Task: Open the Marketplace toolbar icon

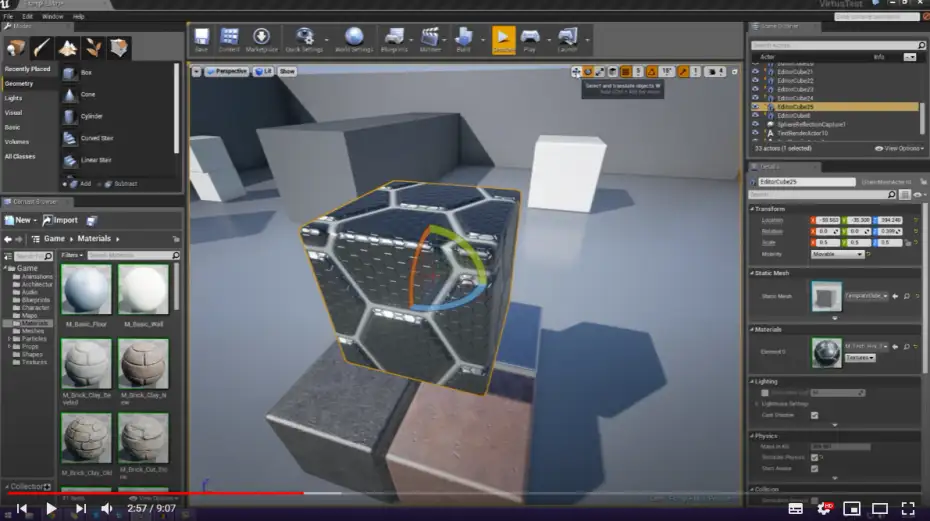Action: click(262, 40)
